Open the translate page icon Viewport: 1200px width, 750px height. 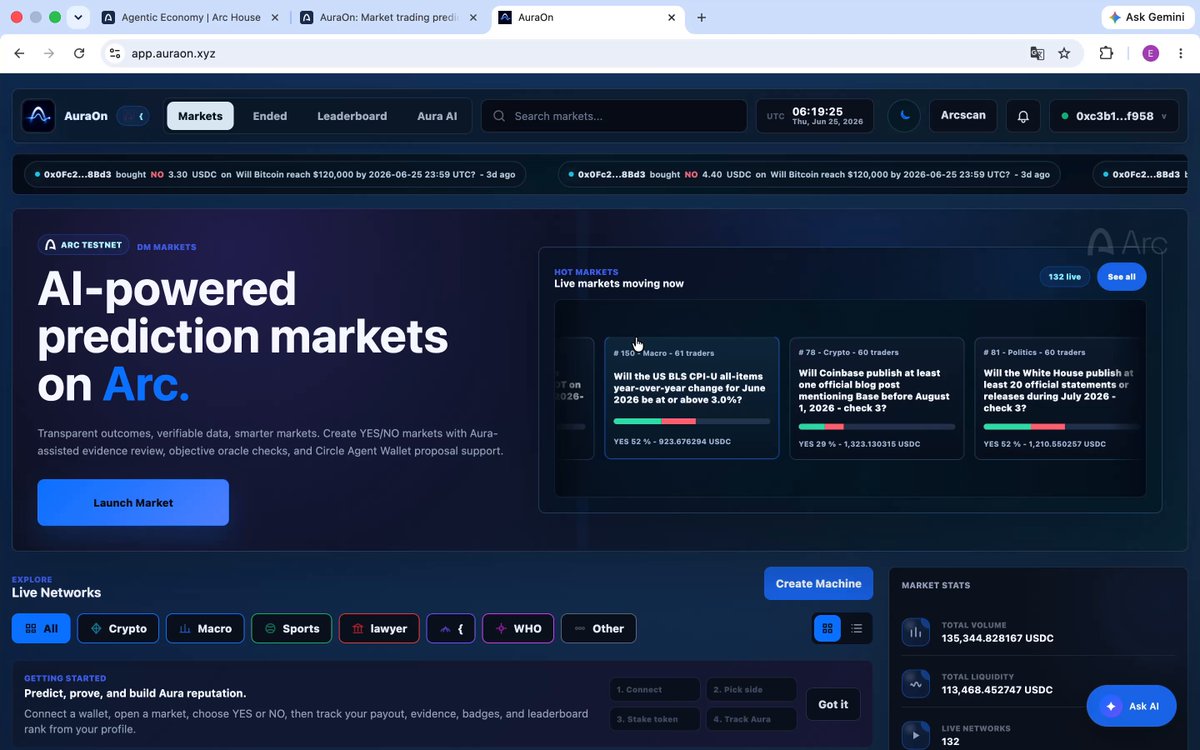[x=1038, y=53]
